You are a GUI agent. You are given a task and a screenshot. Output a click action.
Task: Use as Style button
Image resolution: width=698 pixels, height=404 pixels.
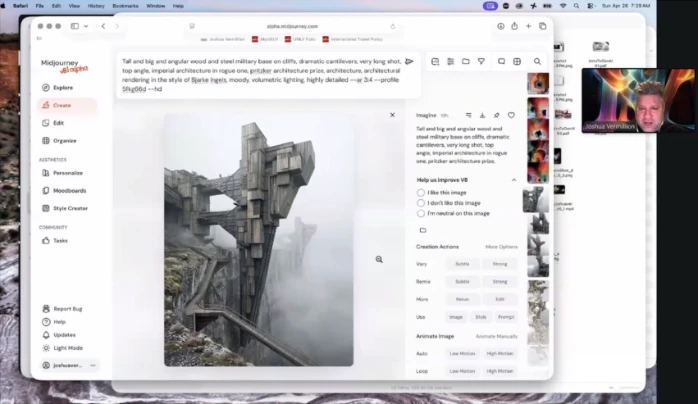[x=481, y=317]
